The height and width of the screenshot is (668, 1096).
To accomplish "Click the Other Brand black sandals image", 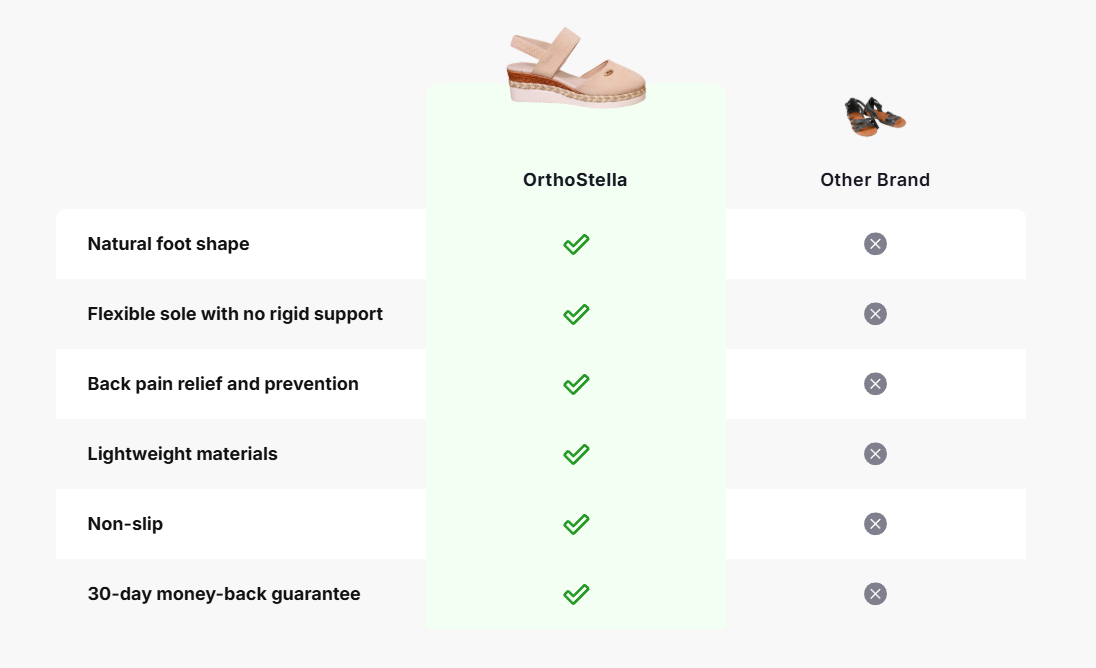I will (x=875, y=116).
